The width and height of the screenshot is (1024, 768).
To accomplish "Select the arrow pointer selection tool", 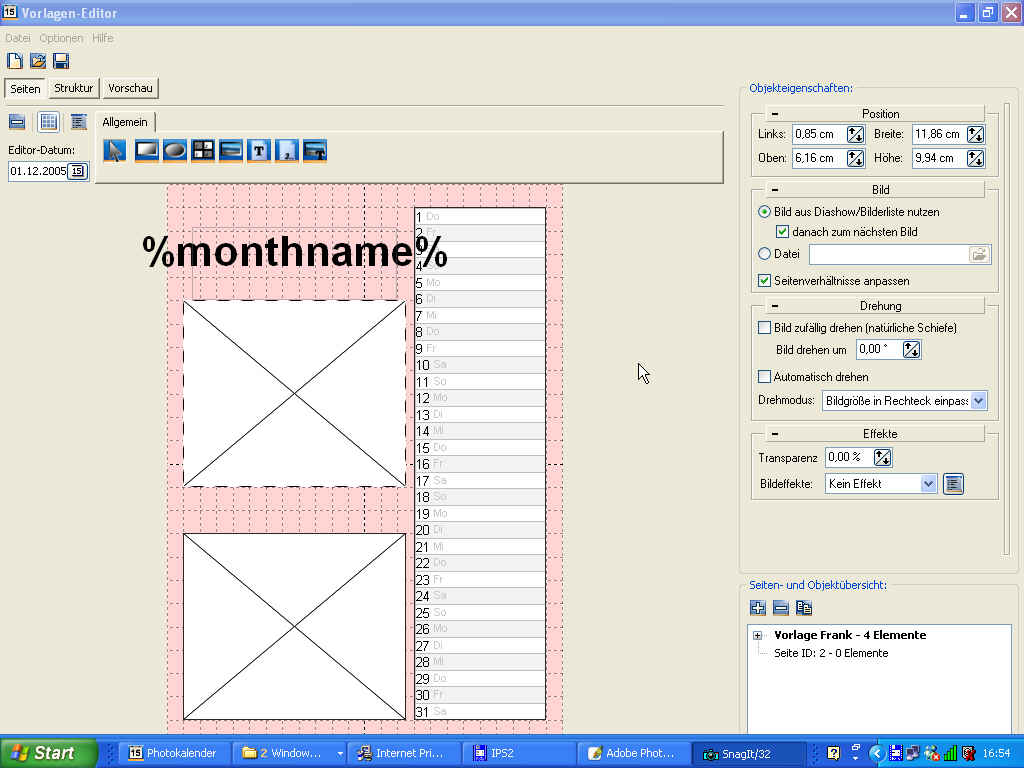I will (x=115, y=151).
